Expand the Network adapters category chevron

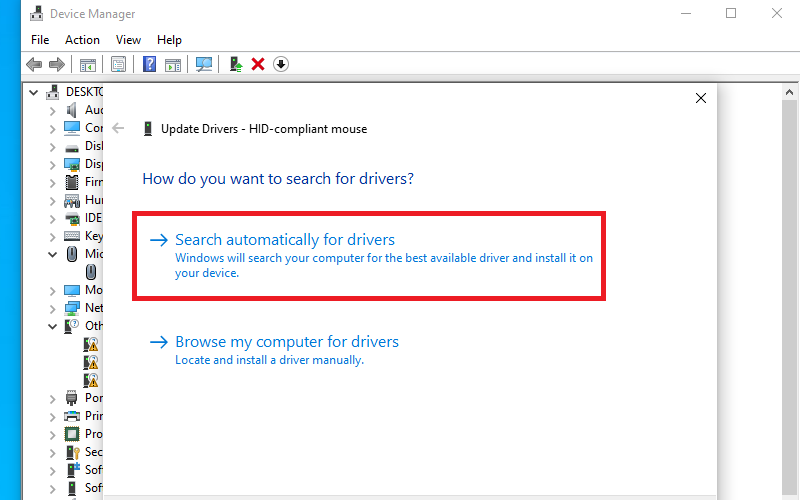(53, 308)
